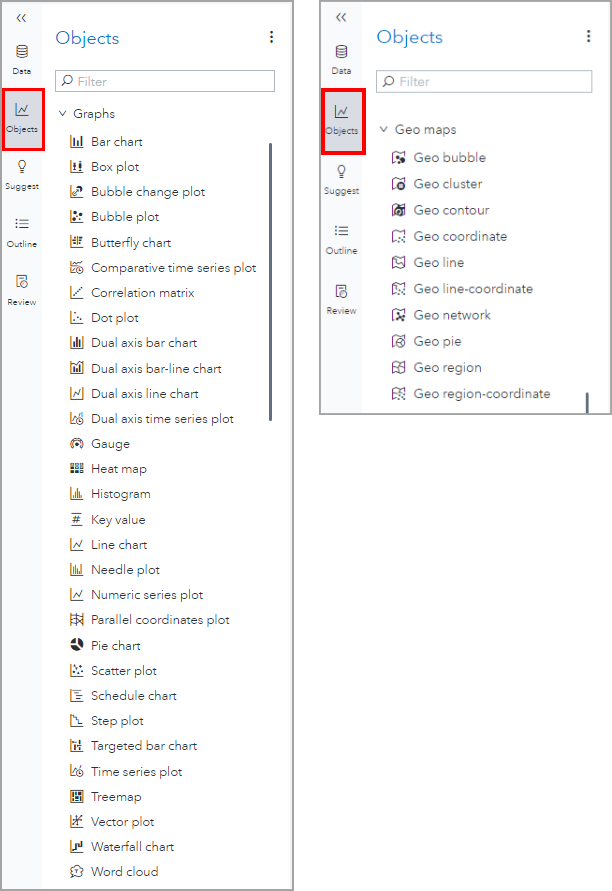
Task: Collapse the Geo maps category chevron
Action: [383, 130]
